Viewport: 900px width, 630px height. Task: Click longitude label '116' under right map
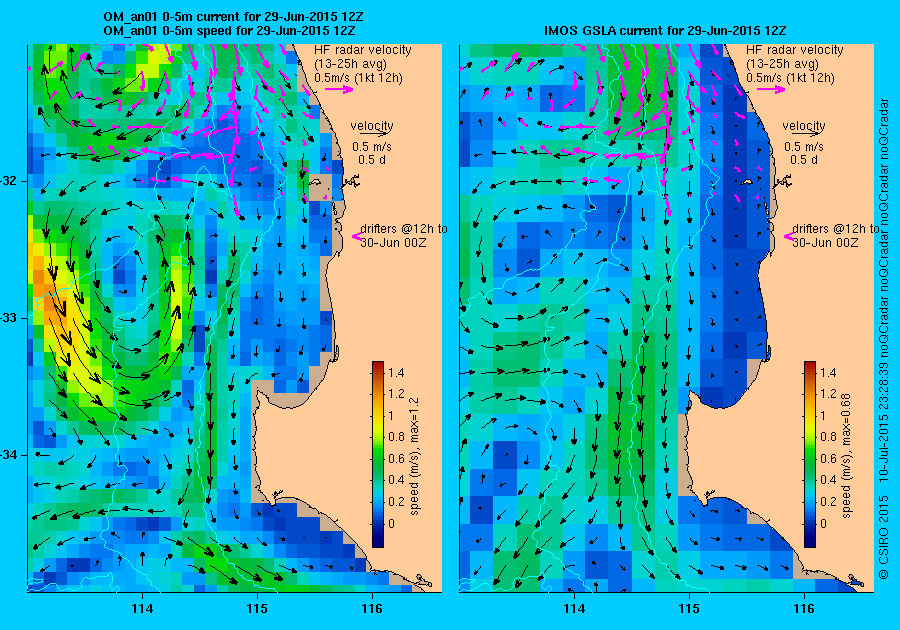tap(804, 609)
